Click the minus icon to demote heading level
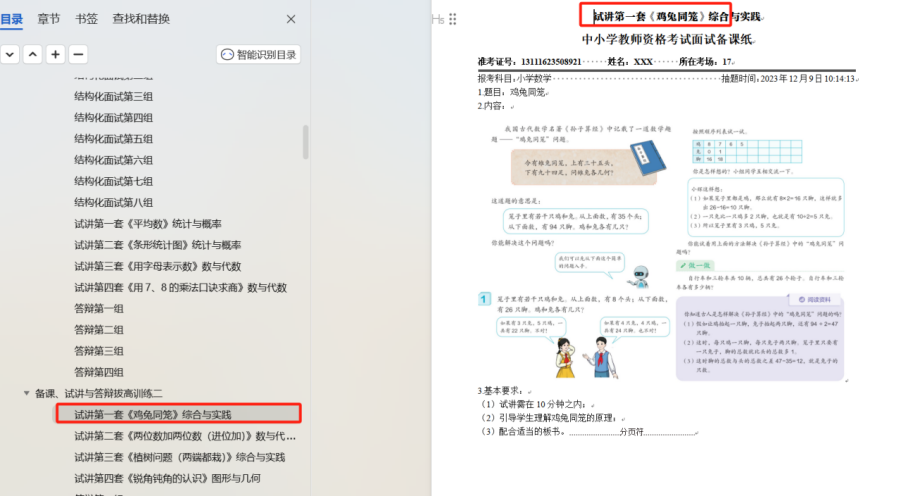Viewport: 901px width, 497px height. tap(78, 54)
